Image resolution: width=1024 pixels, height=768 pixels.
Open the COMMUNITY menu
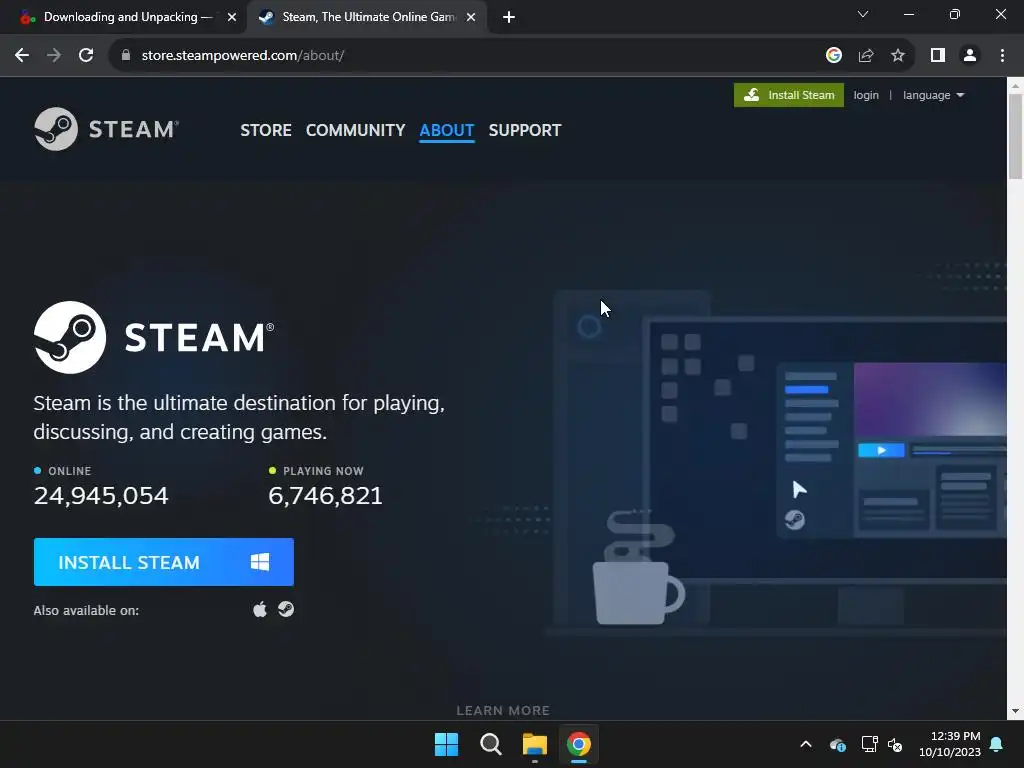[355, 131]
